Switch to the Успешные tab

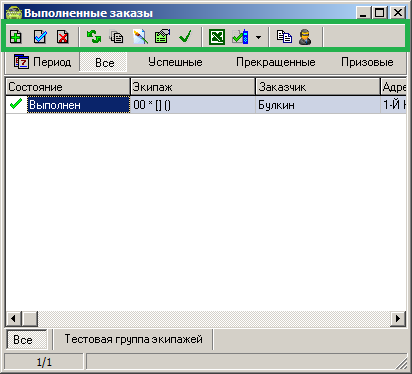point(175,62)
